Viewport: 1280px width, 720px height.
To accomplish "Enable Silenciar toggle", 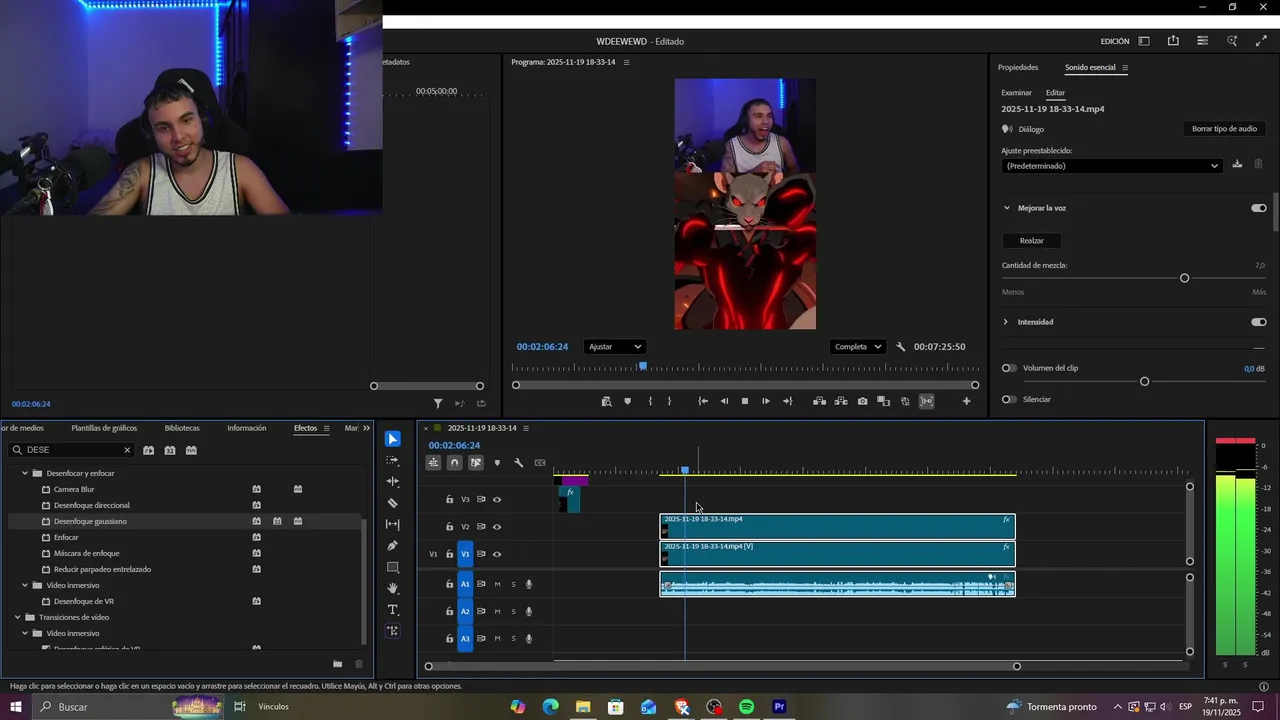I will click(x=1009, y=399).
